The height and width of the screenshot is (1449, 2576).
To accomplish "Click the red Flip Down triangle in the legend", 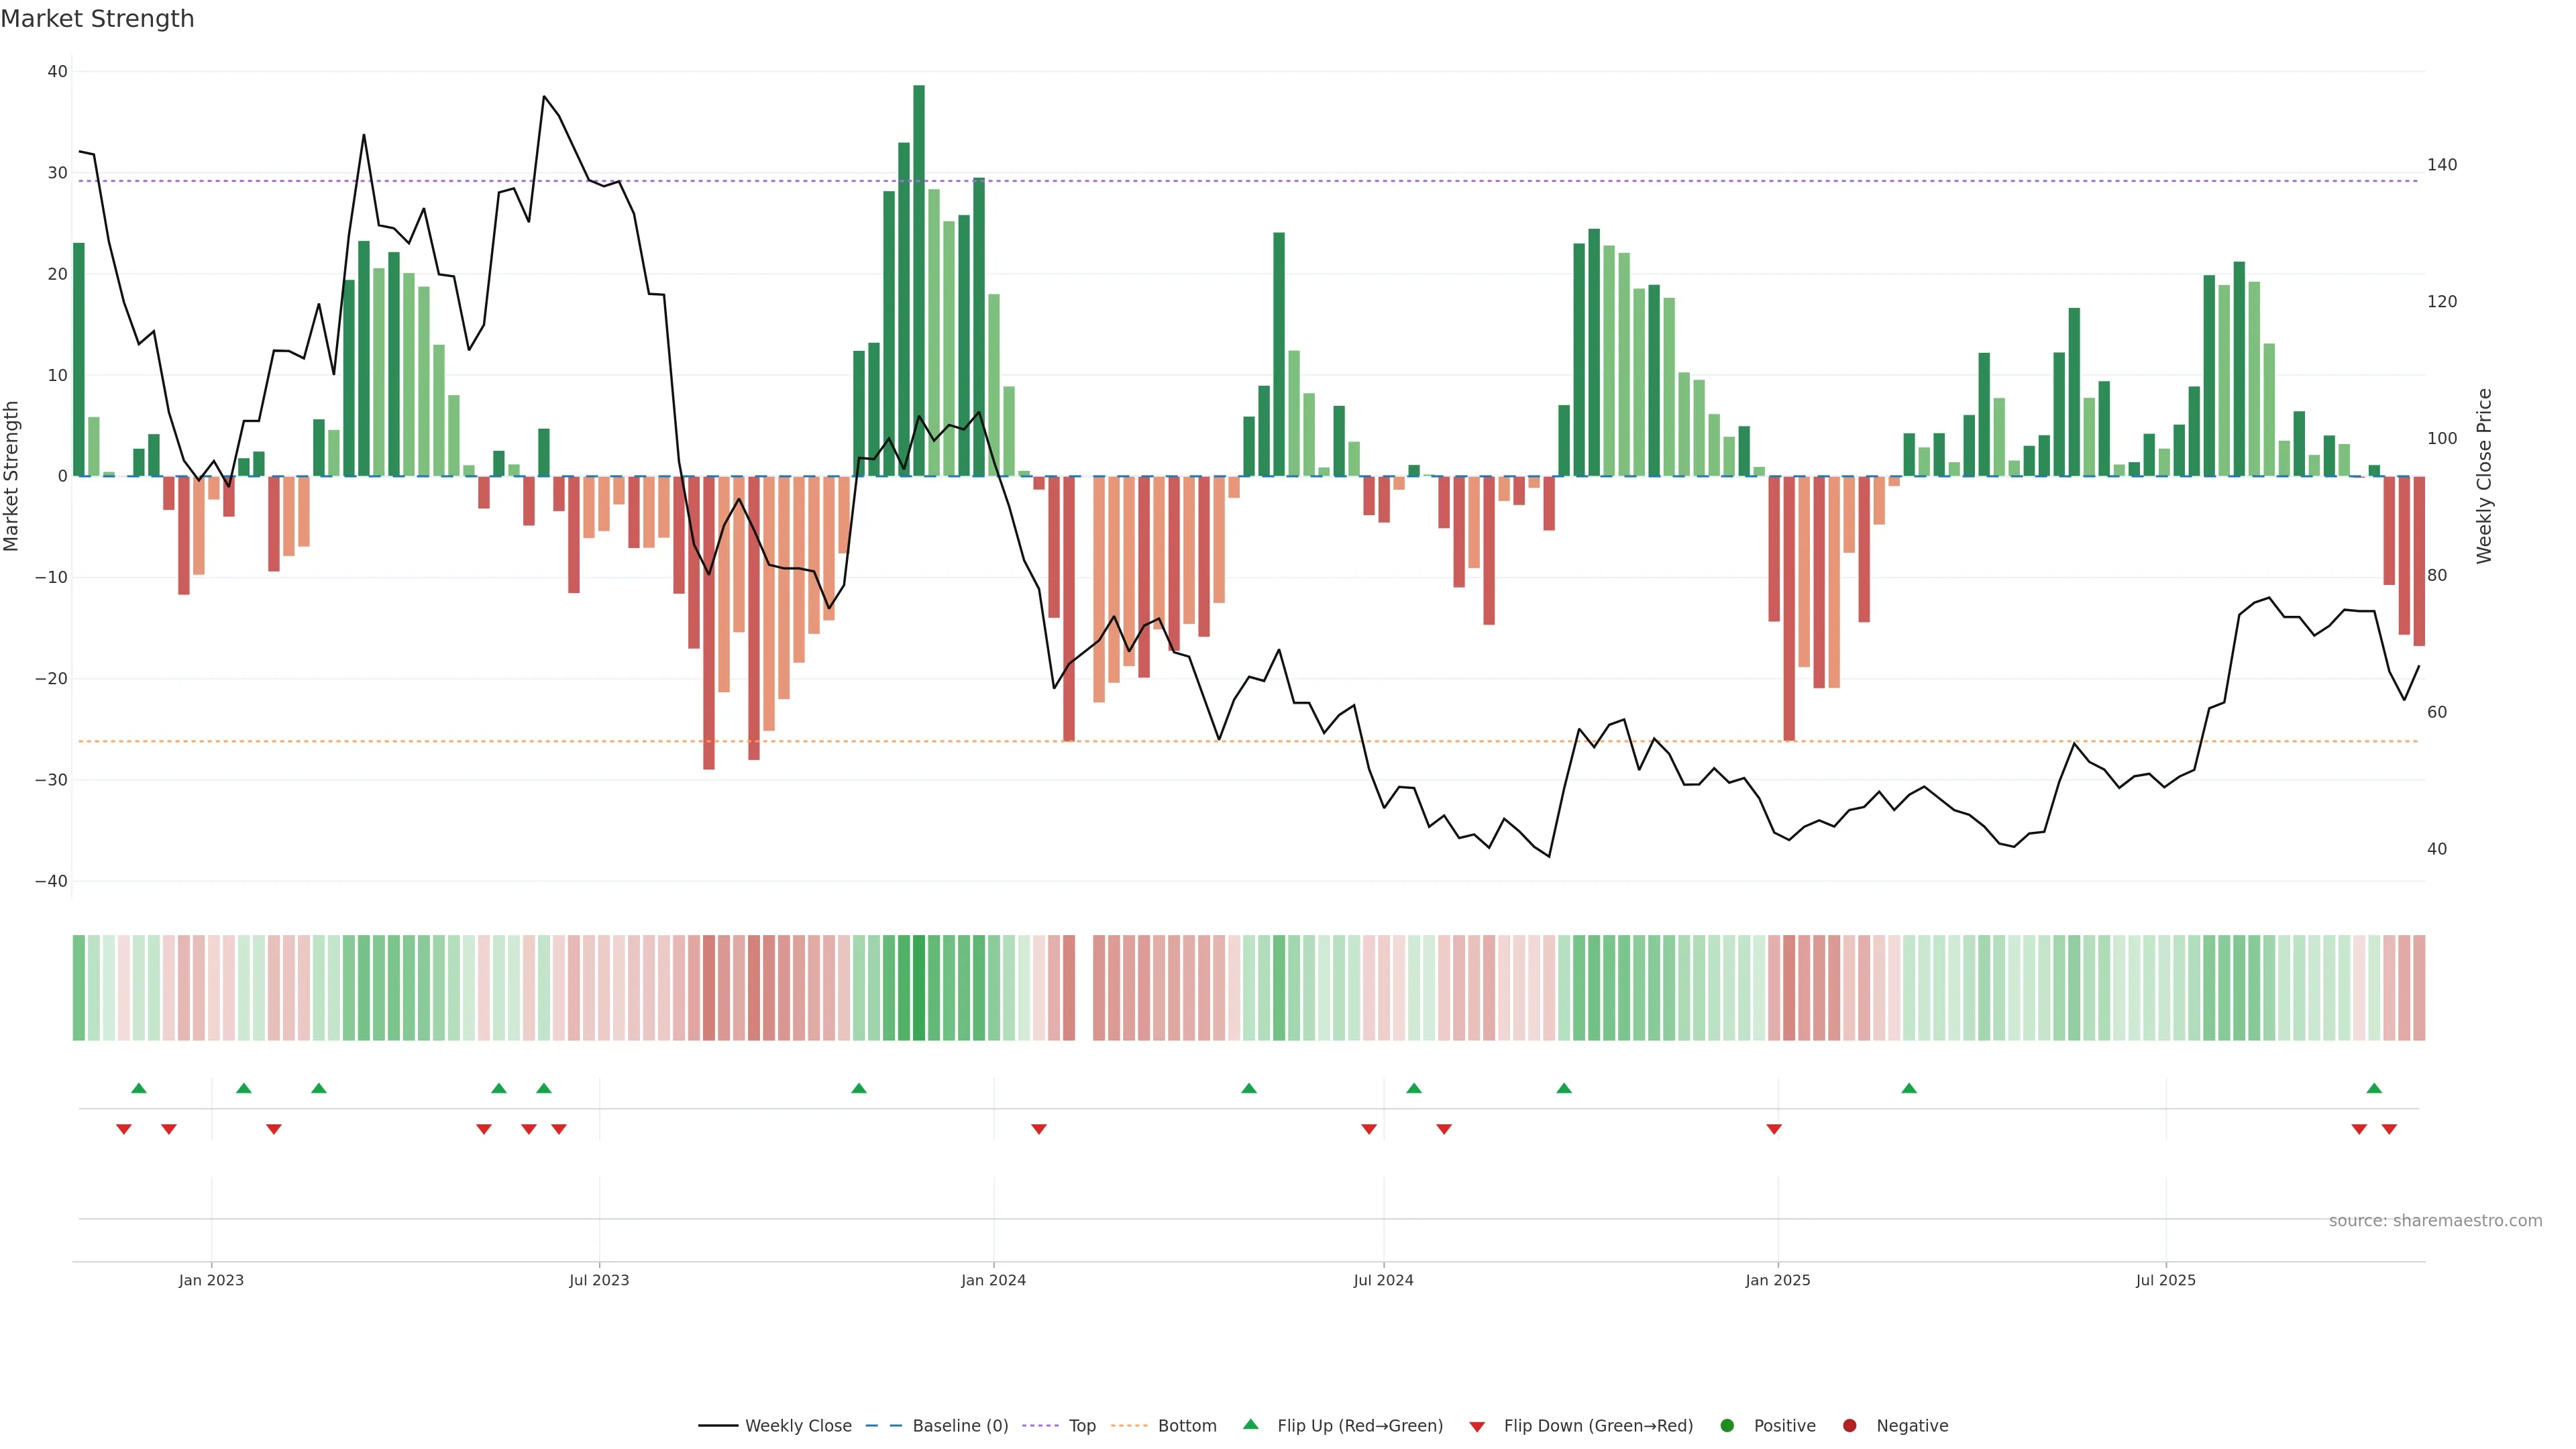I will (x=1476, y=1427).
